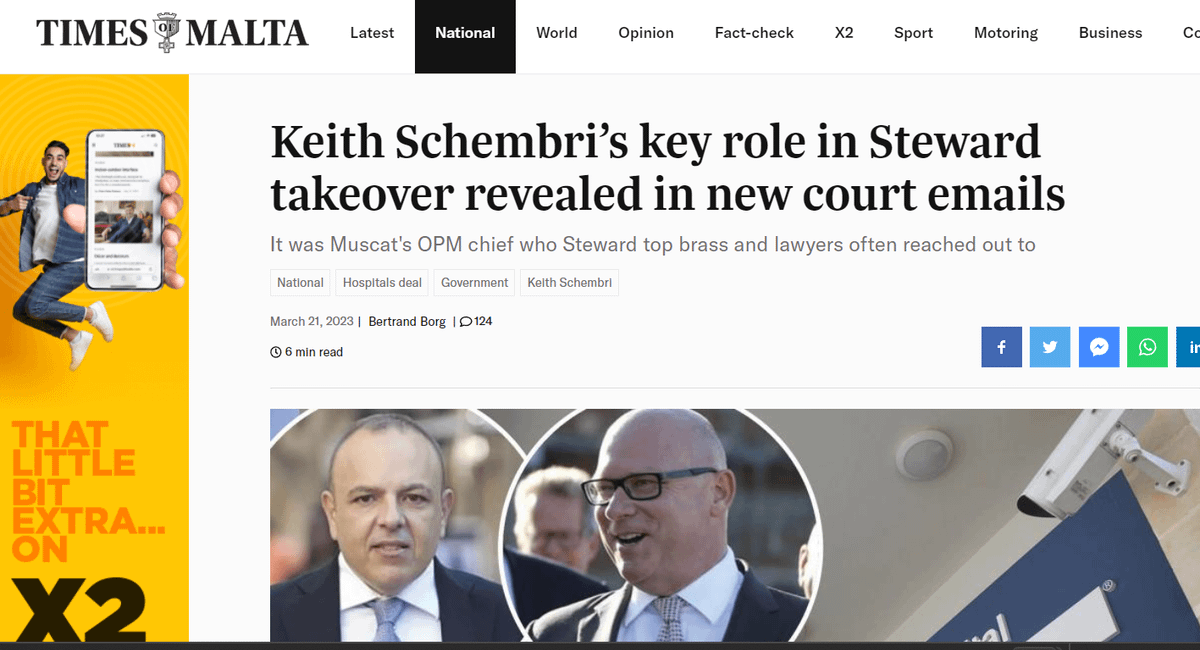Open the Latest menu item
The image size is (1200, 650).
coord(372,33)
